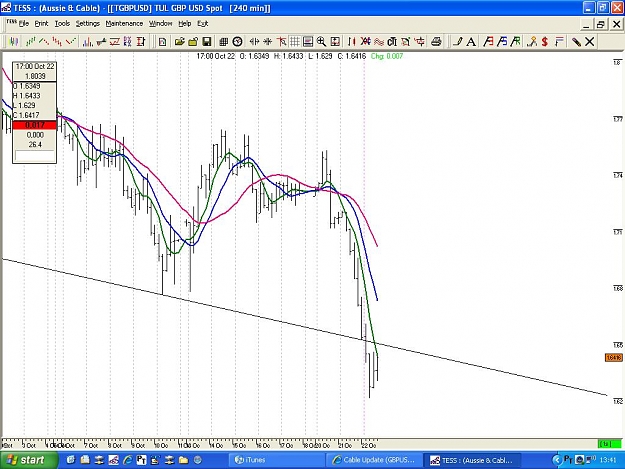This screenshot has width=625, height=469.
Task: Select the green-red line chart icon
Action: (44, 41)
